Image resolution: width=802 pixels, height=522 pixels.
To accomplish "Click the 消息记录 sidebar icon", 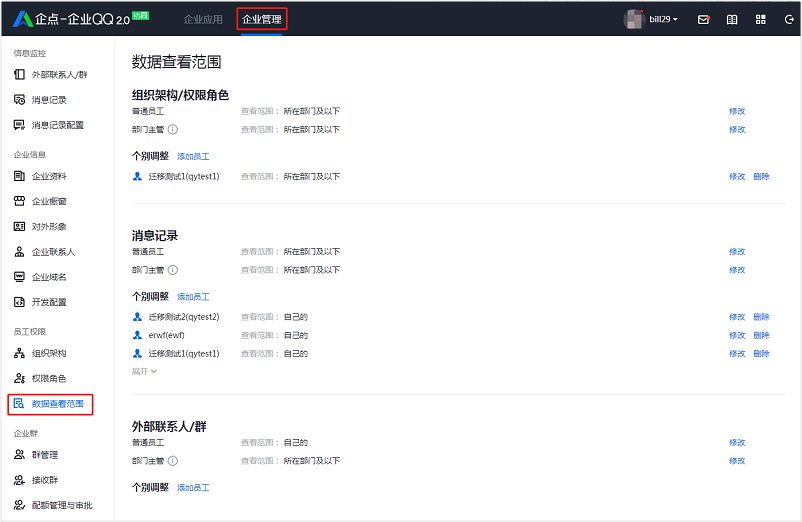I will (x=19, y=100).
